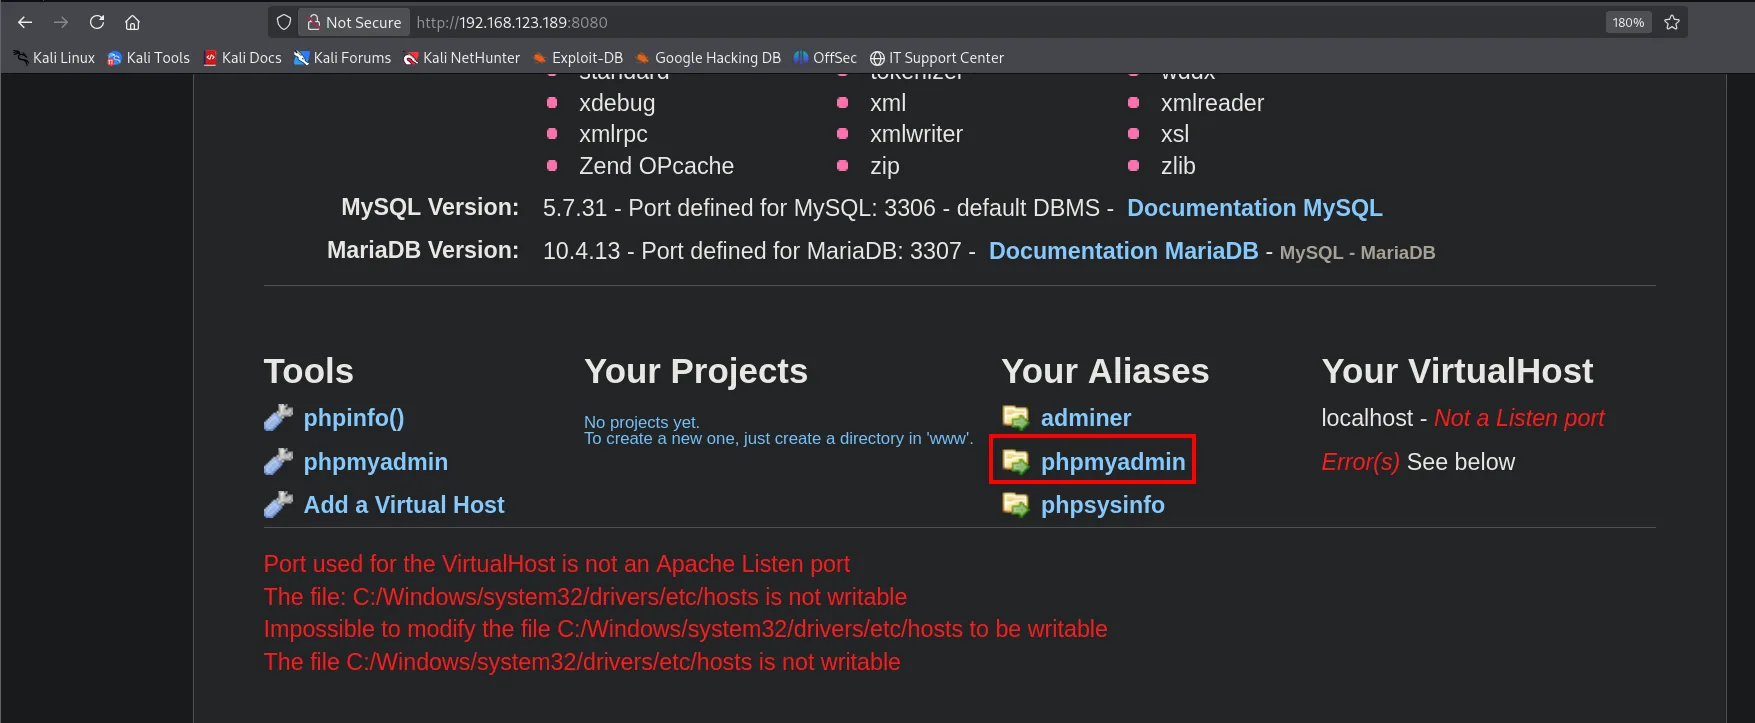Viewport: 1755px width, 723px height.
Task: Open phpinfo() under Tools
Action: pyautogui.click(x=354, y=418)
